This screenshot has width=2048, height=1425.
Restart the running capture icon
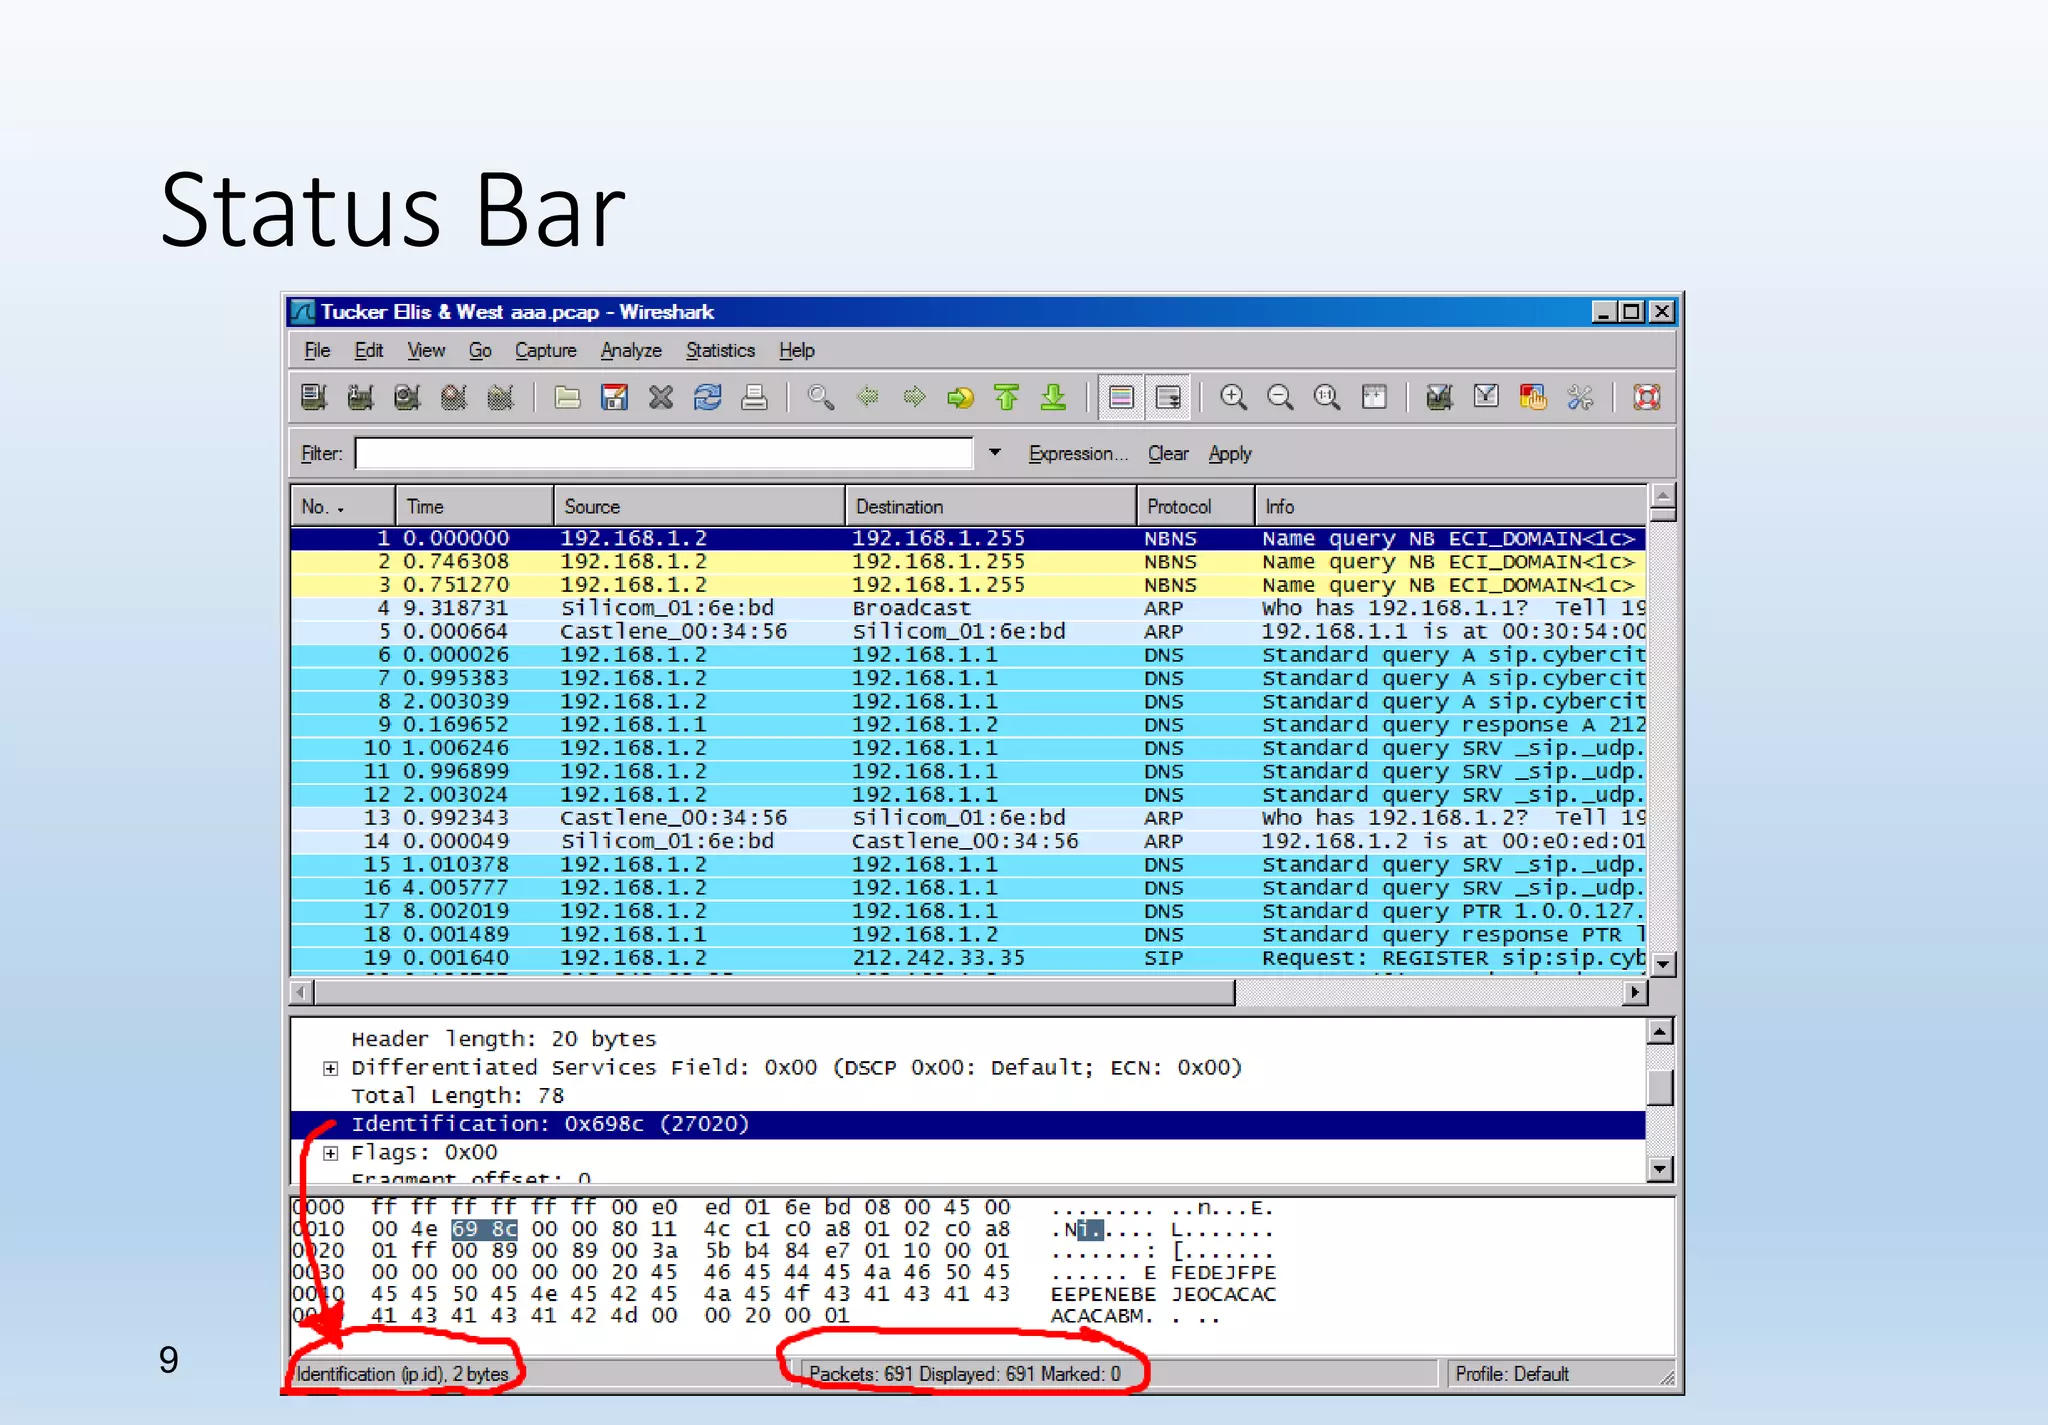click(x=500, y=397)
